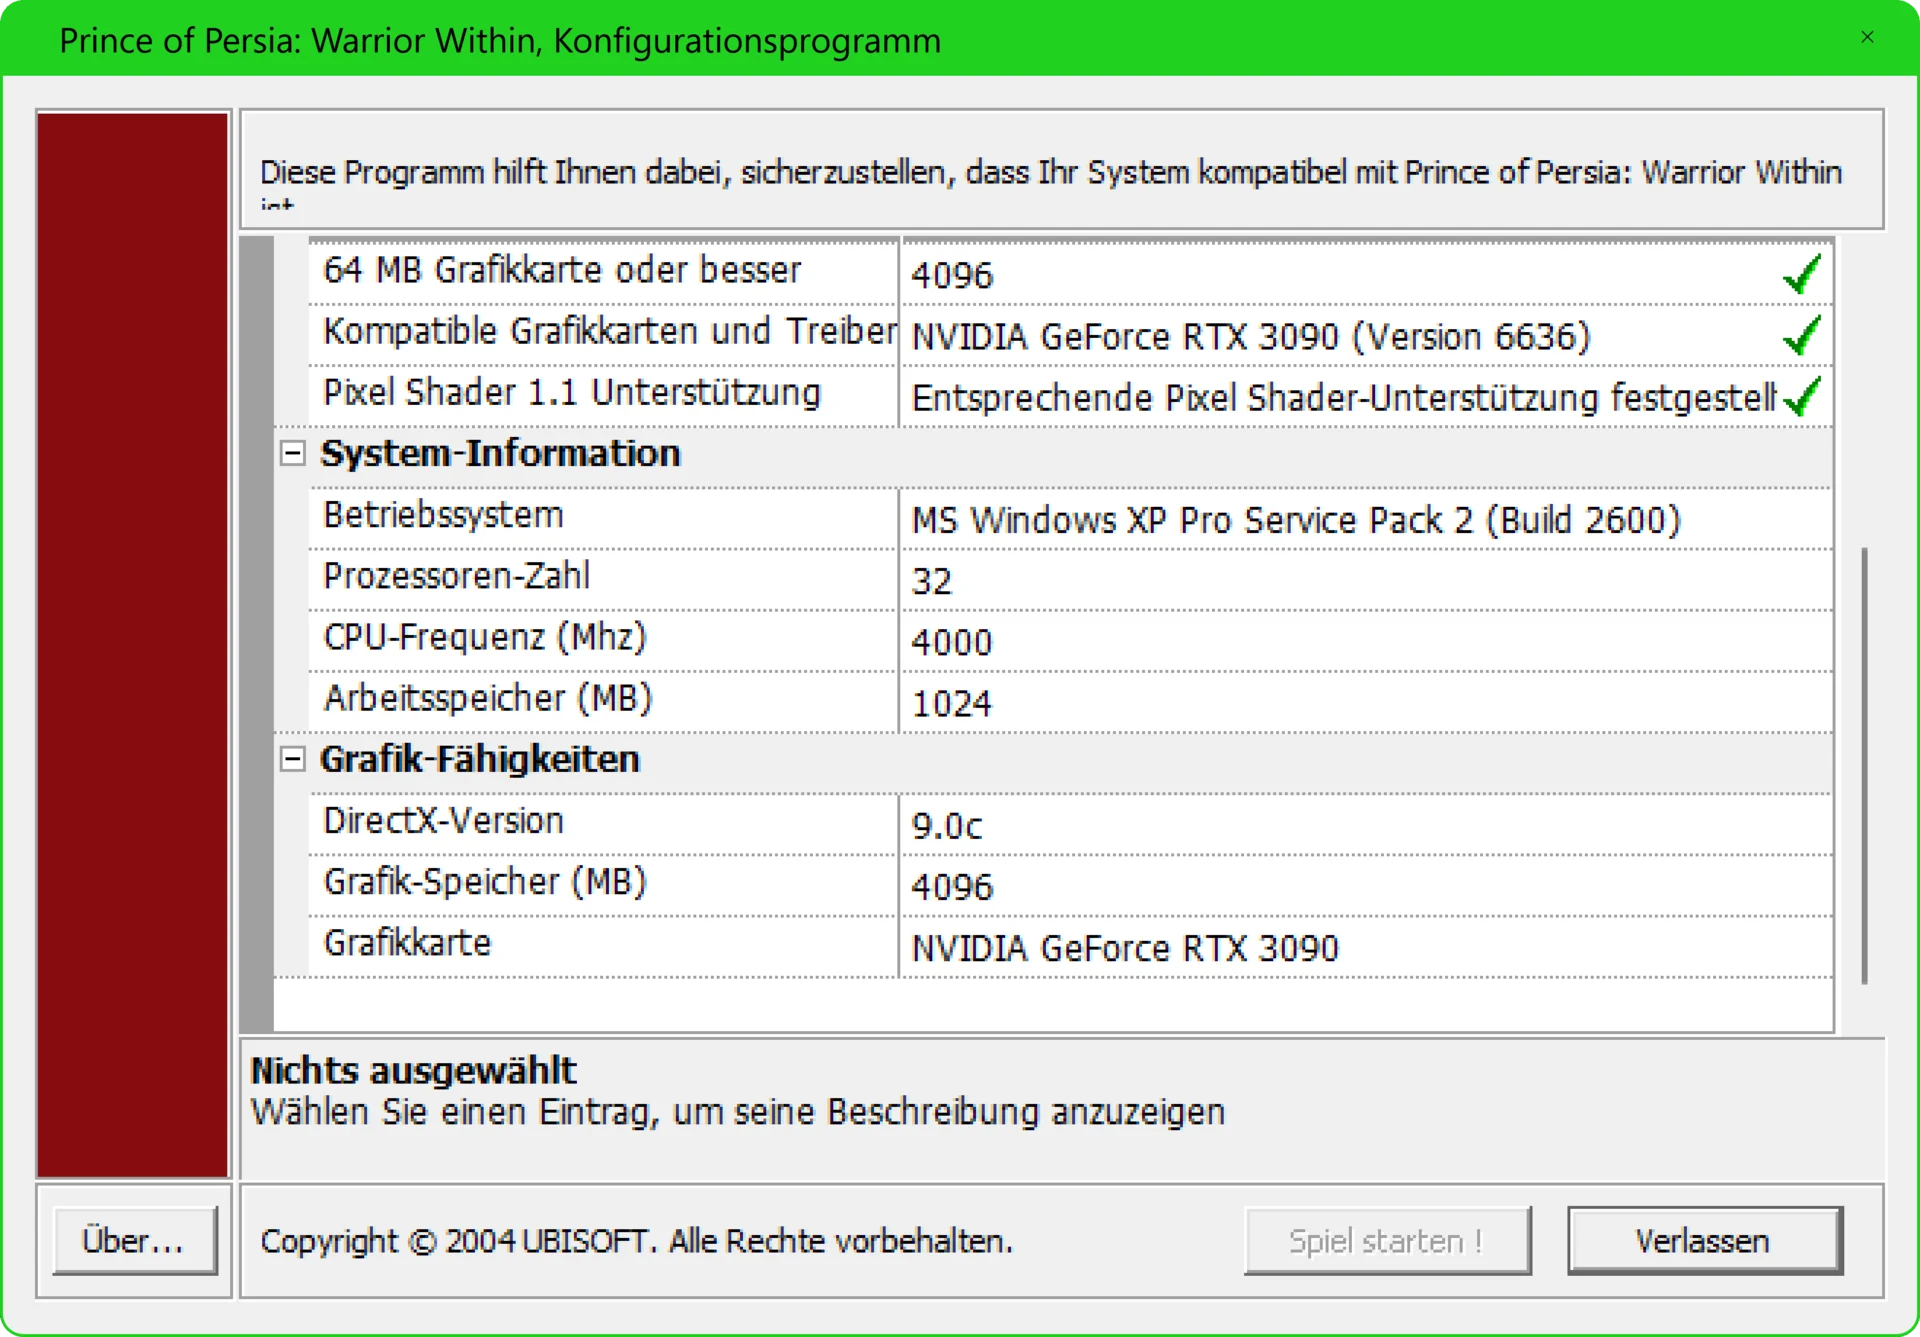Screen dimensions: 1920x1337
Task: Click the 'Wählen Sie einen Eintrag' hint text
Action: 738,1113
